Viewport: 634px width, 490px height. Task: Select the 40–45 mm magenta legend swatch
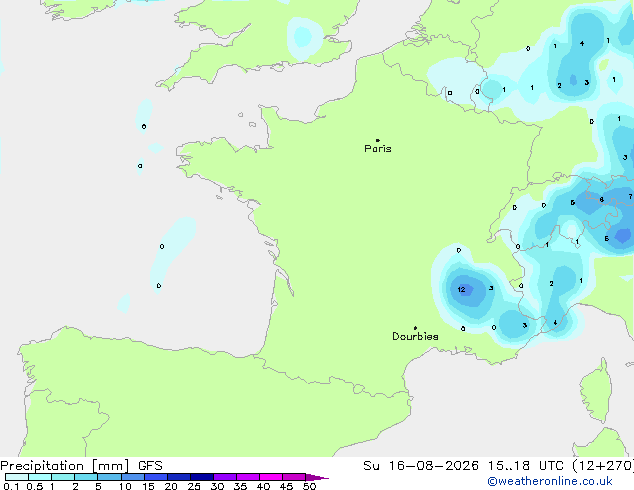click(x=271, y=477)
